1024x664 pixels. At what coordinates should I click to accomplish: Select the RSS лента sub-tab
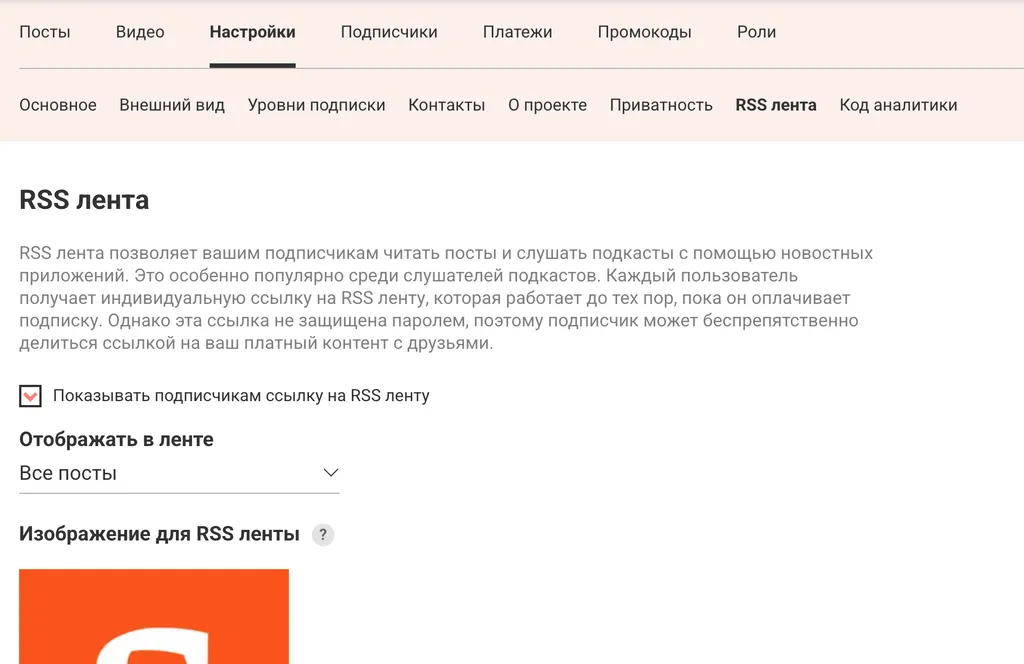point(775,105)
